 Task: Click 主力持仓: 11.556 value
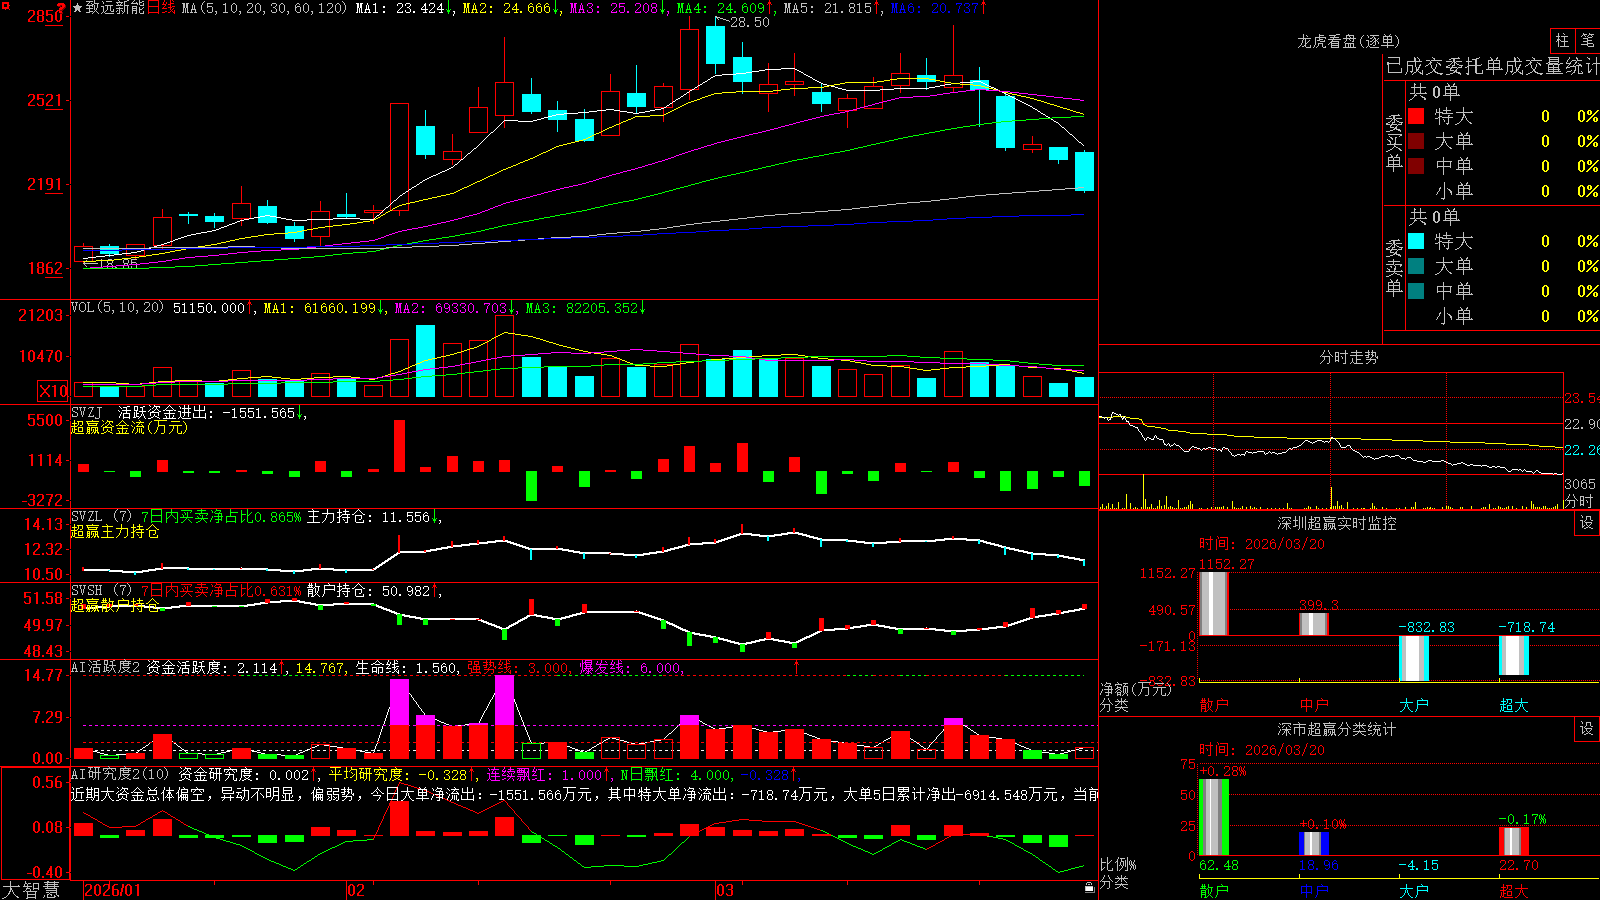coord(369,517)
